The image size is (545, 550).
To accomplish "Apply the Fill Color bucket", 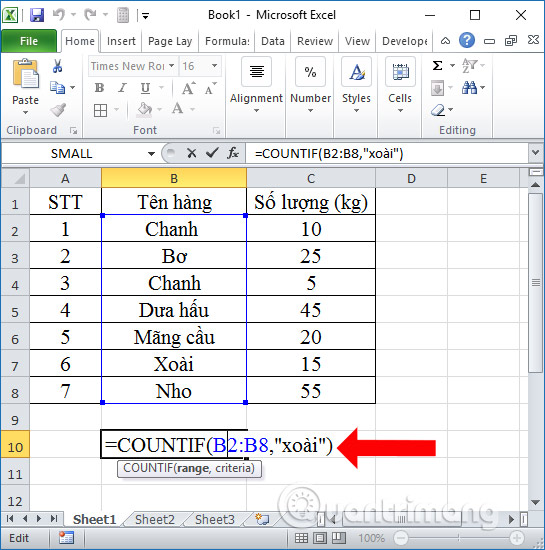I will (144, 109).
